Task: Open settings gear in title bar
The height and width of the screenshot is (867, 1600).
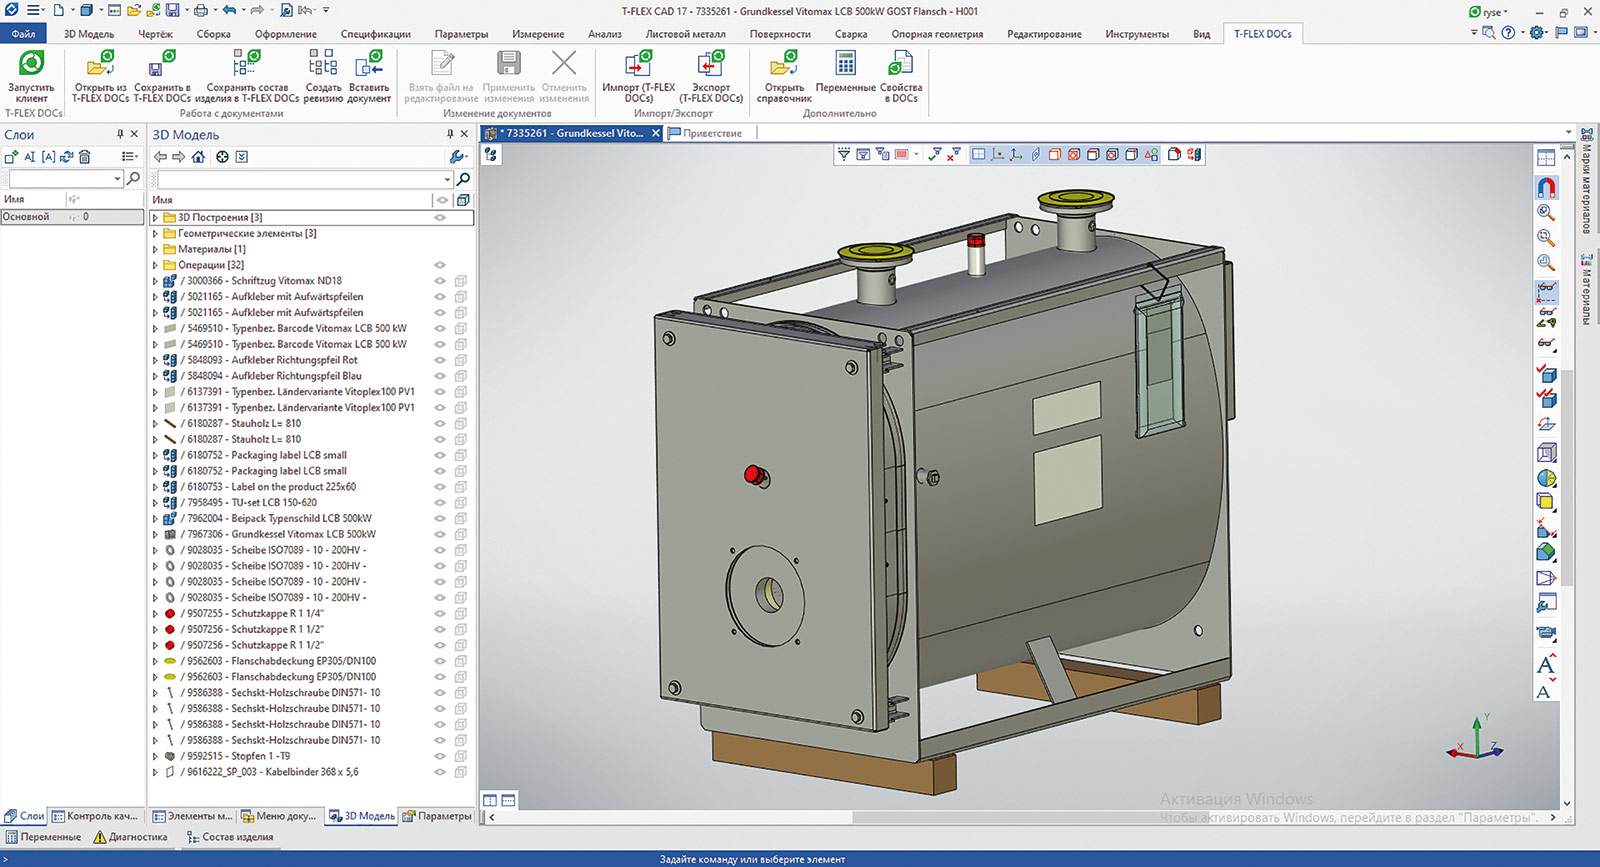Action: (1538, 33)
